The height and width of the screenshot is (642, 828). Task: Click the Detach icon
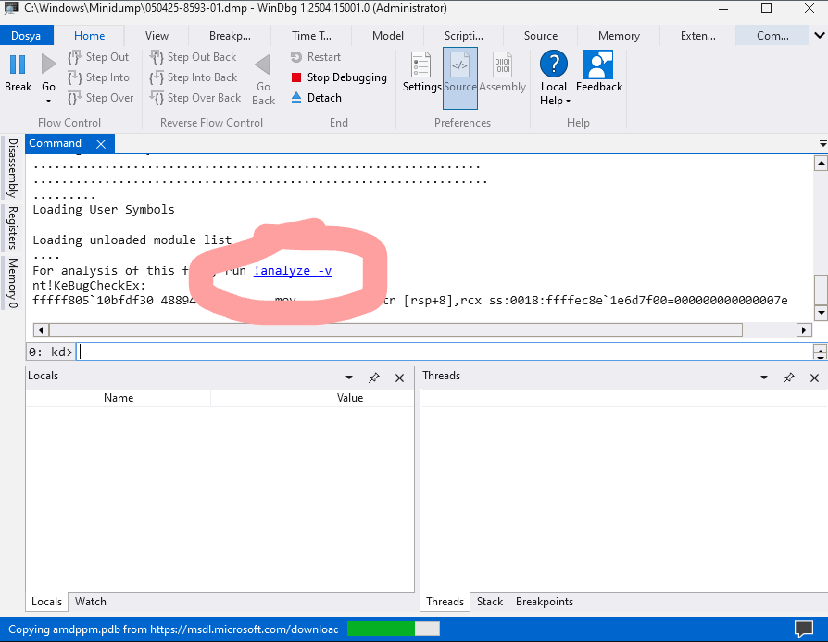point(296,98)
